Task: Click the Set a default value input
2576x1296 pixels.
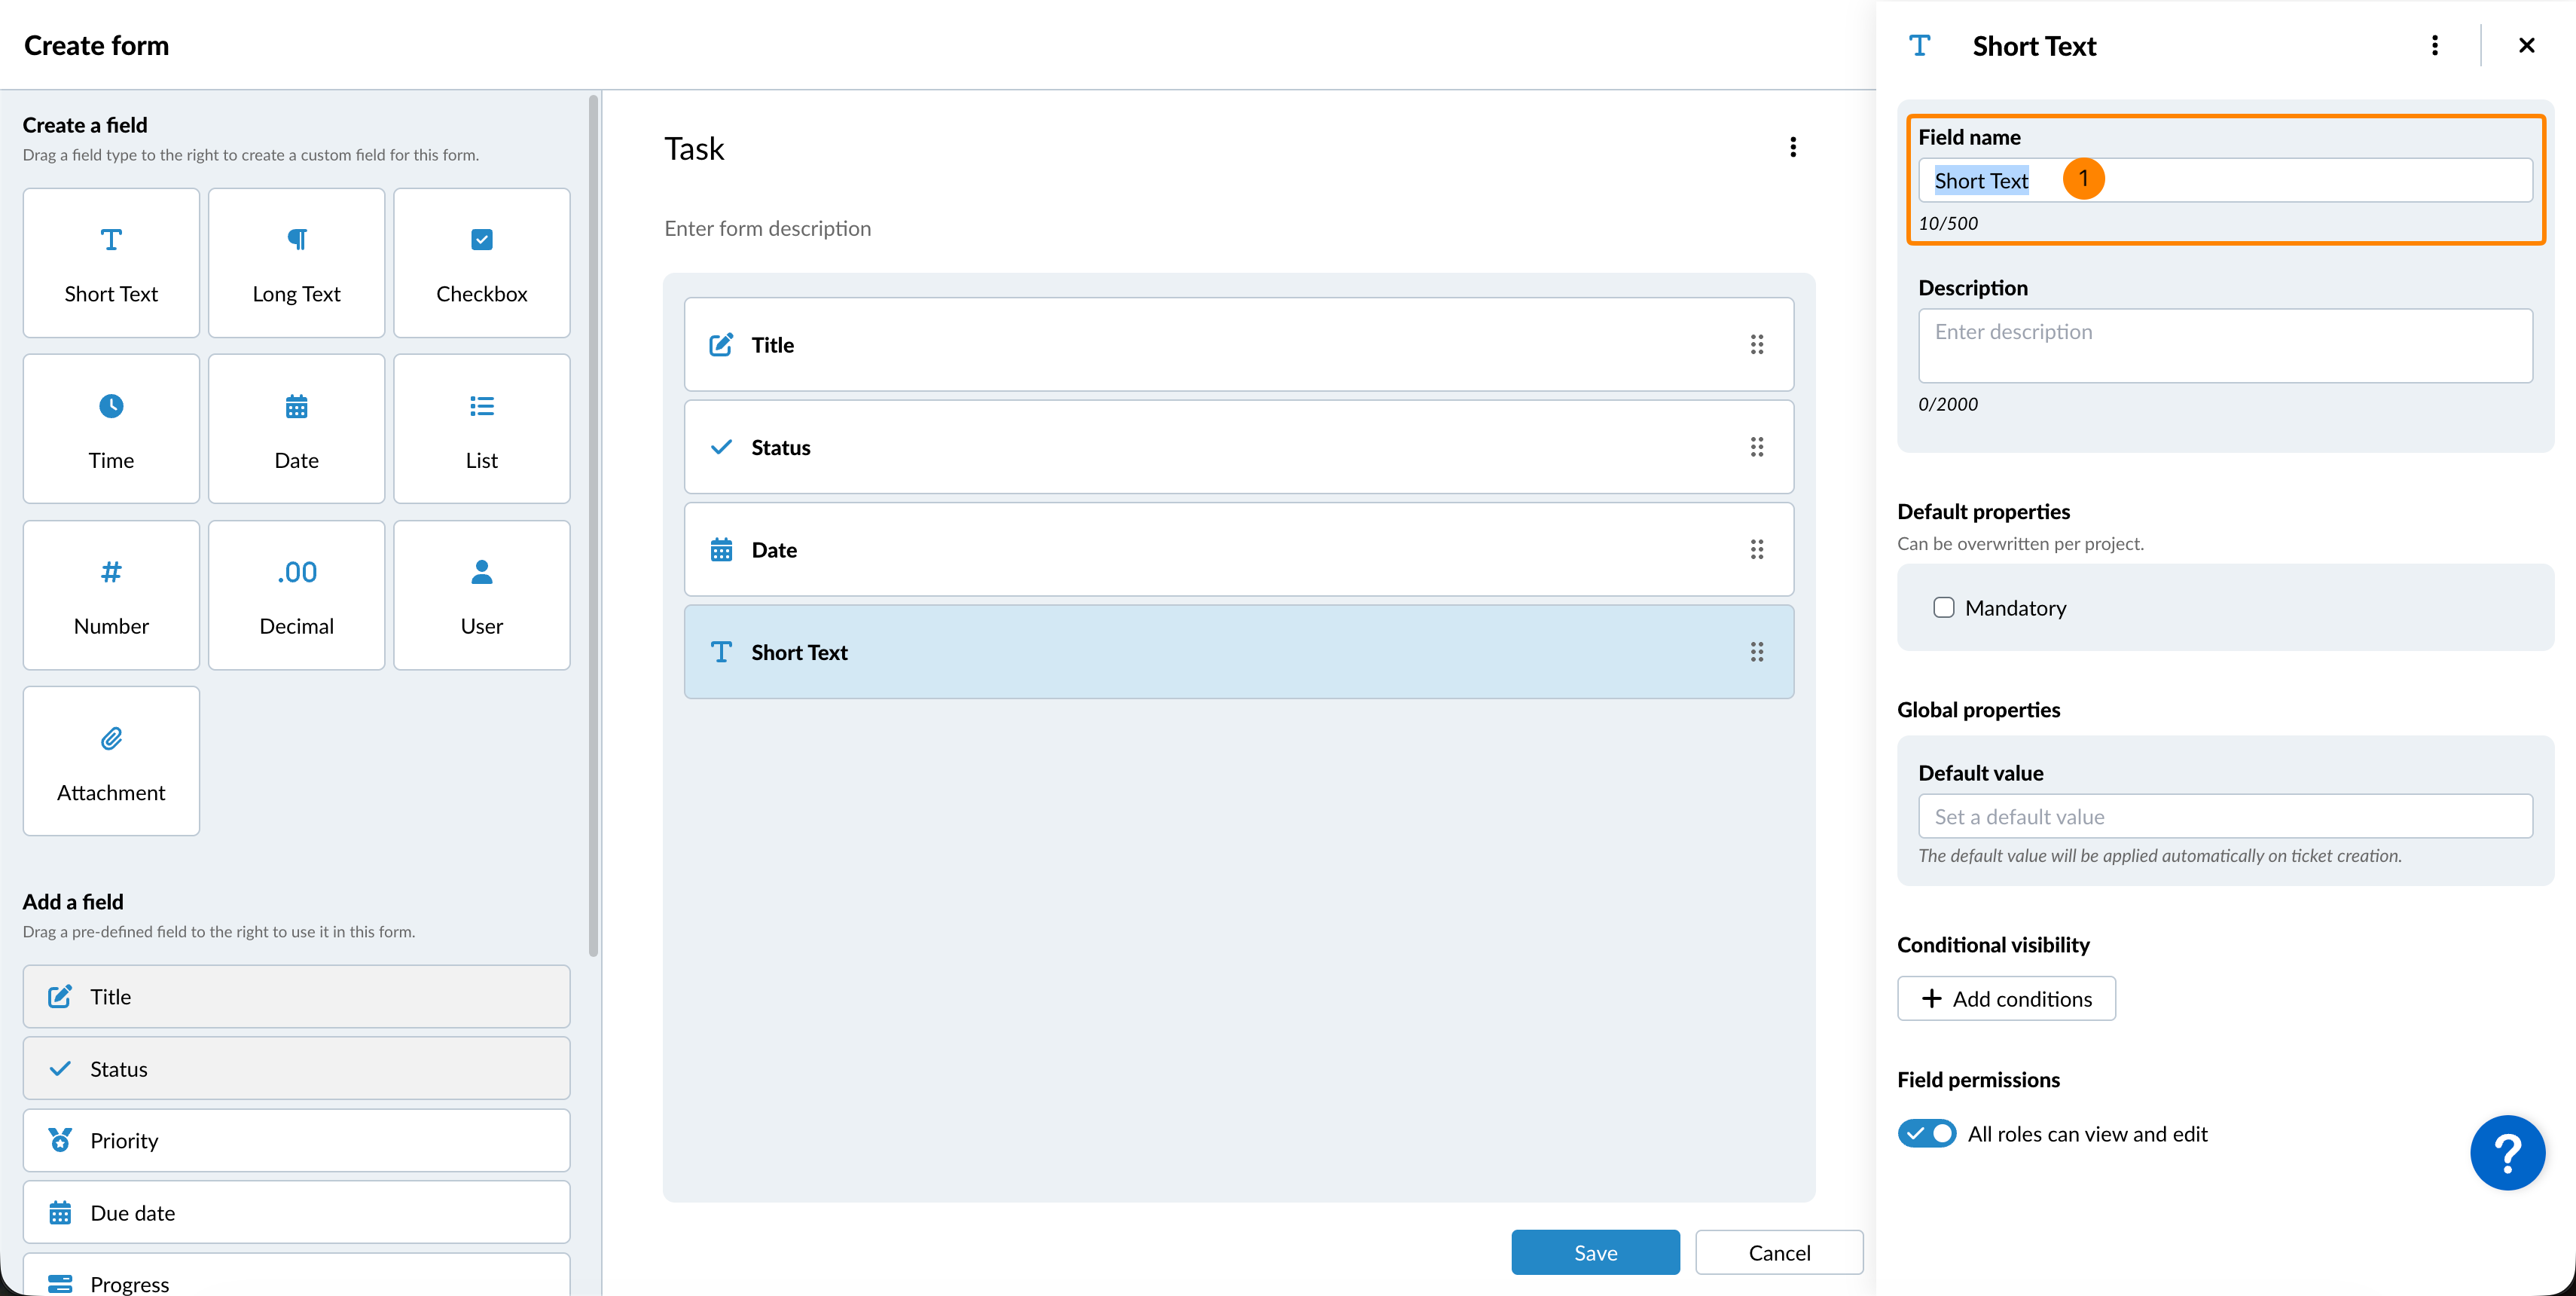Action: click(2224, 817)
